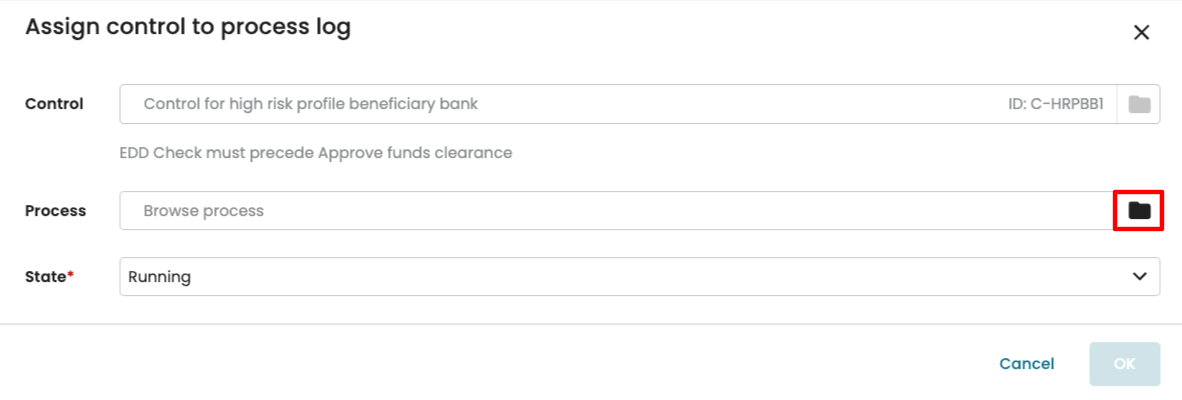Click the Process field label
Screen dimensions: 1182x400
(x=56, y=211)
